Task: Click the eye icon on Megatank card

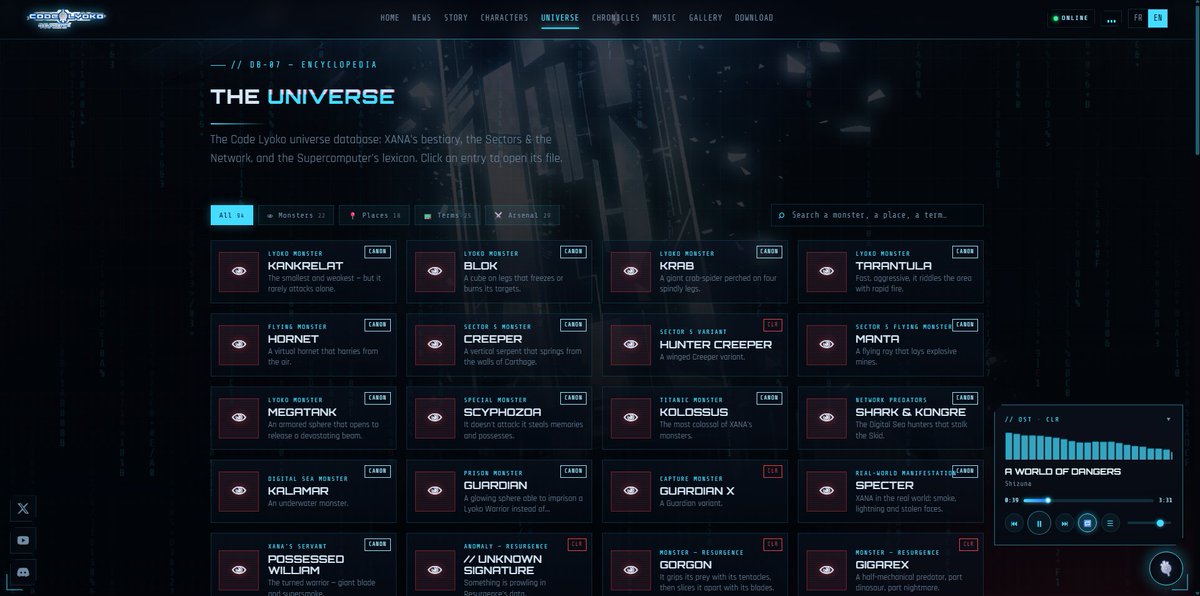Action: point(239,417)
